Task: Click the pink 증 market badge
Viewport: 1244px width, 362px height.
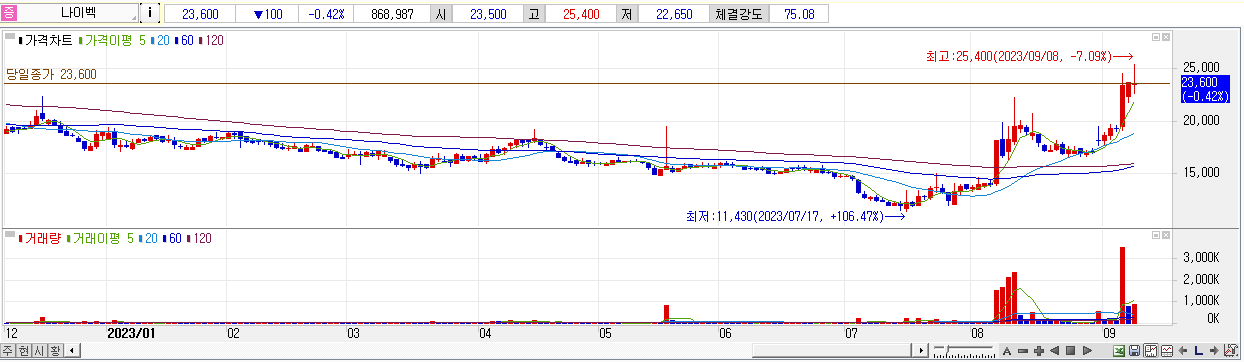Action: point(10,14)
